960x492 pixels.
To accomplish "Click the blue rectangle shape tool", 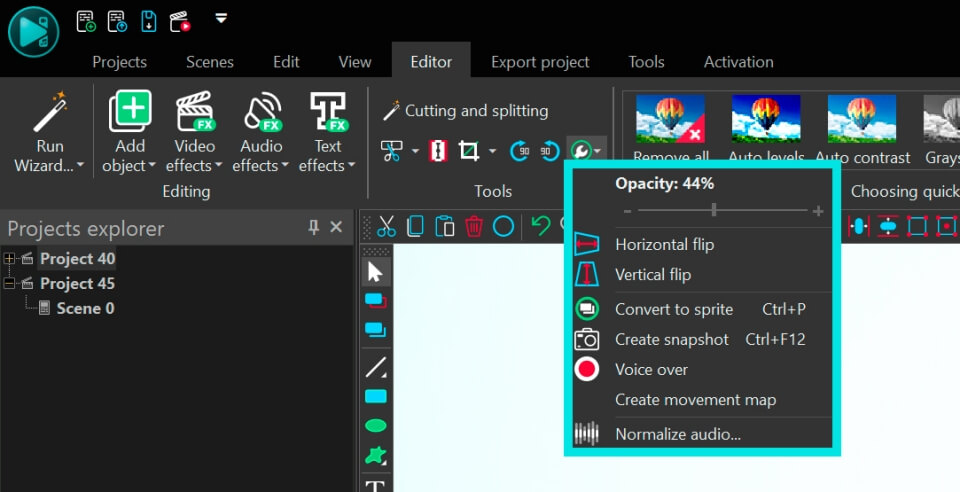I will tap(375, 397).
